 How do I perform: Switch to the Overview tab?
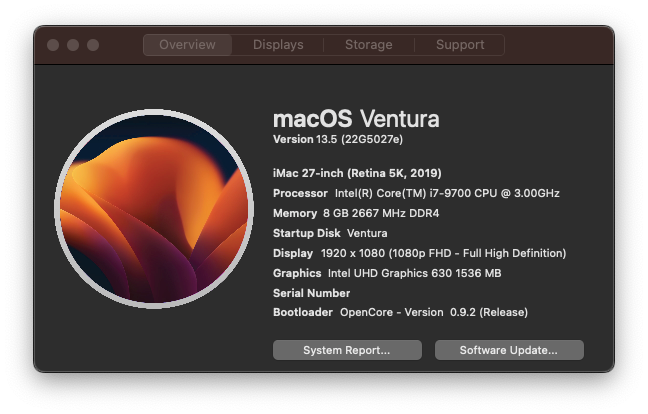click(187, 45)
